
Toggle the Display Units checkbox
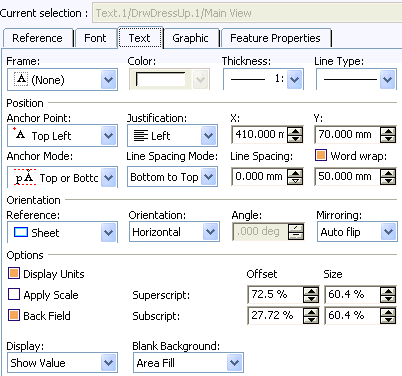tap(14, 273)
